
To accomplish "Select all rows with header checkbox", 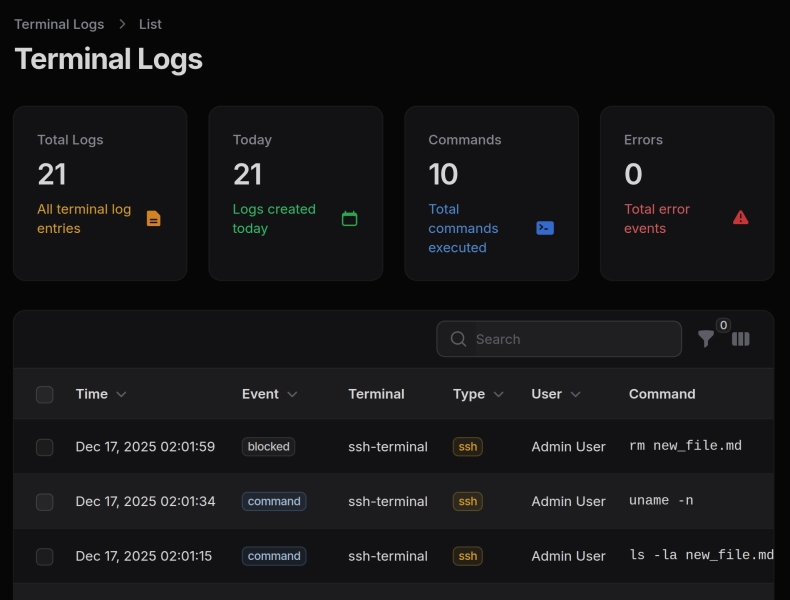I will pos(45,394).
